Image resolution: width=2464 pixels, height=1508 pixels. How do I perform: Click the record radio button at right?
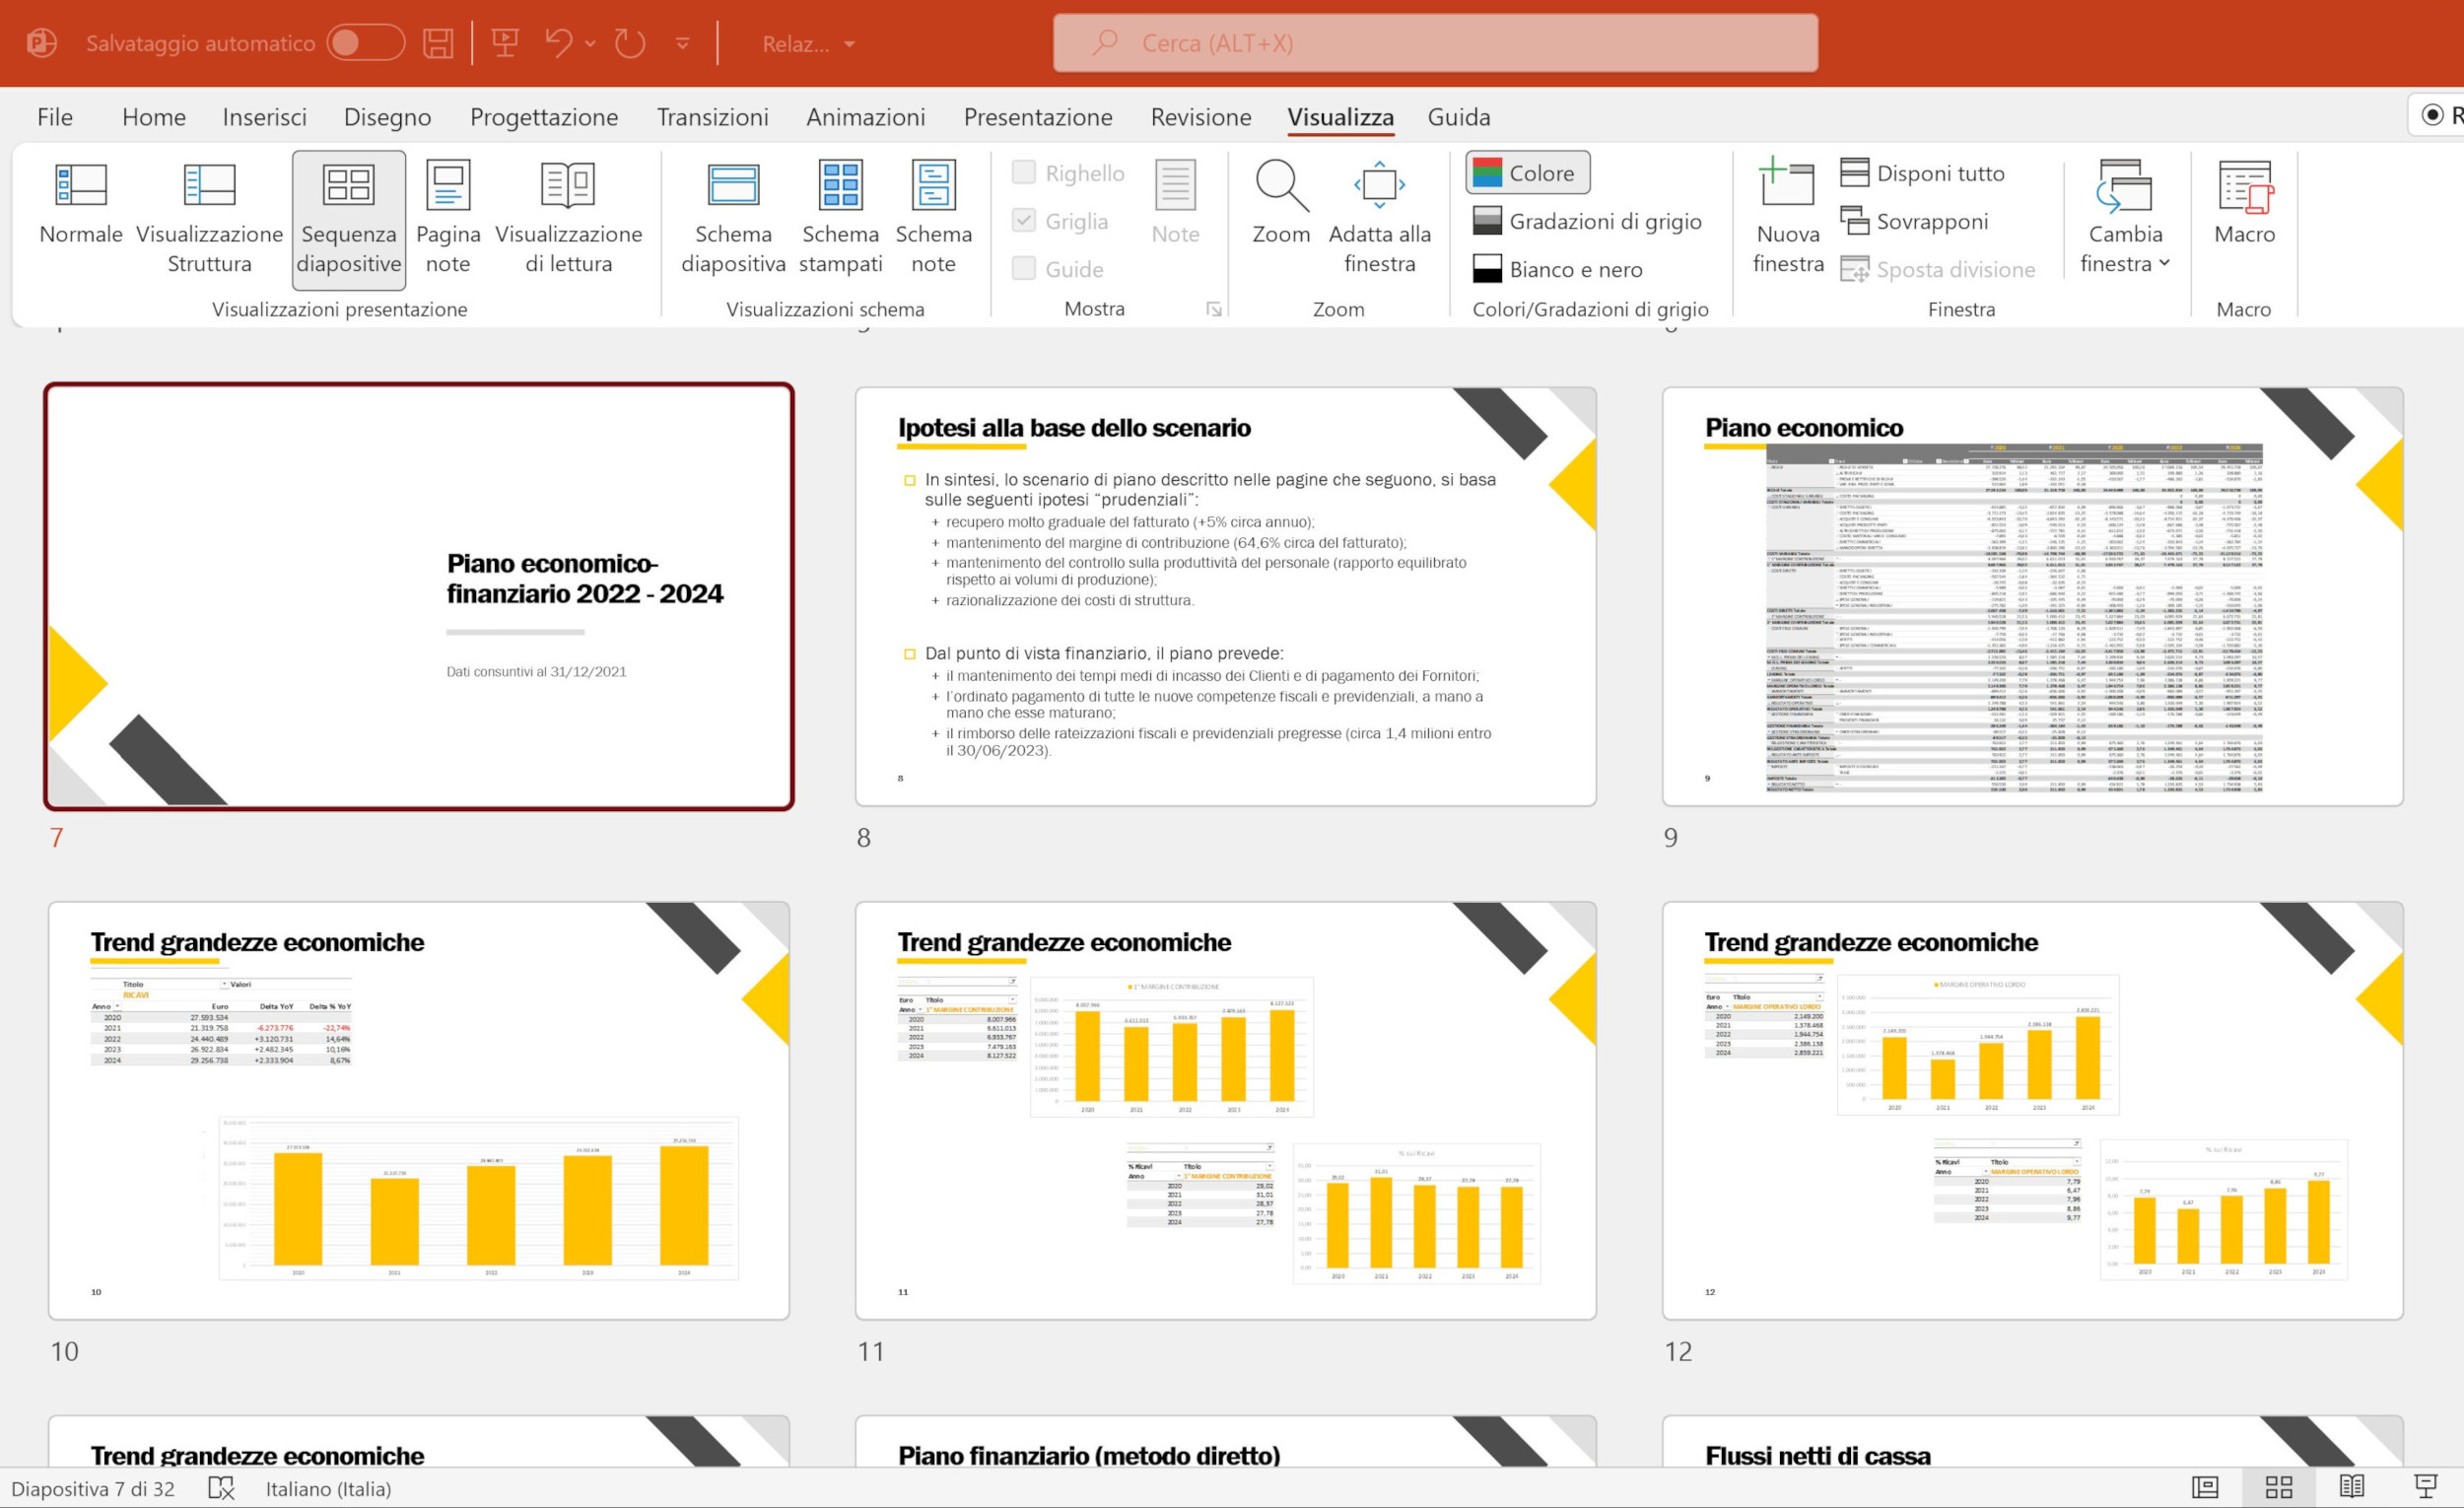(2434, 115)
